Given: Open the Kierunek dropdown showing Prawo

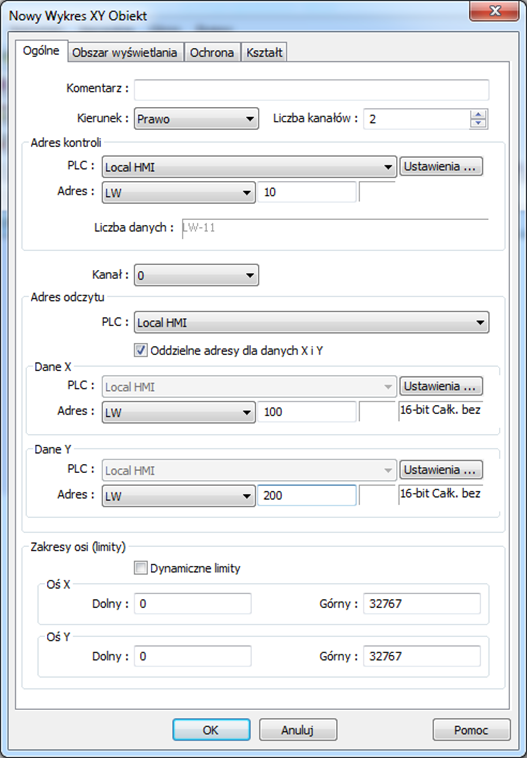Looking at the screenshot, I should point(196,119).
